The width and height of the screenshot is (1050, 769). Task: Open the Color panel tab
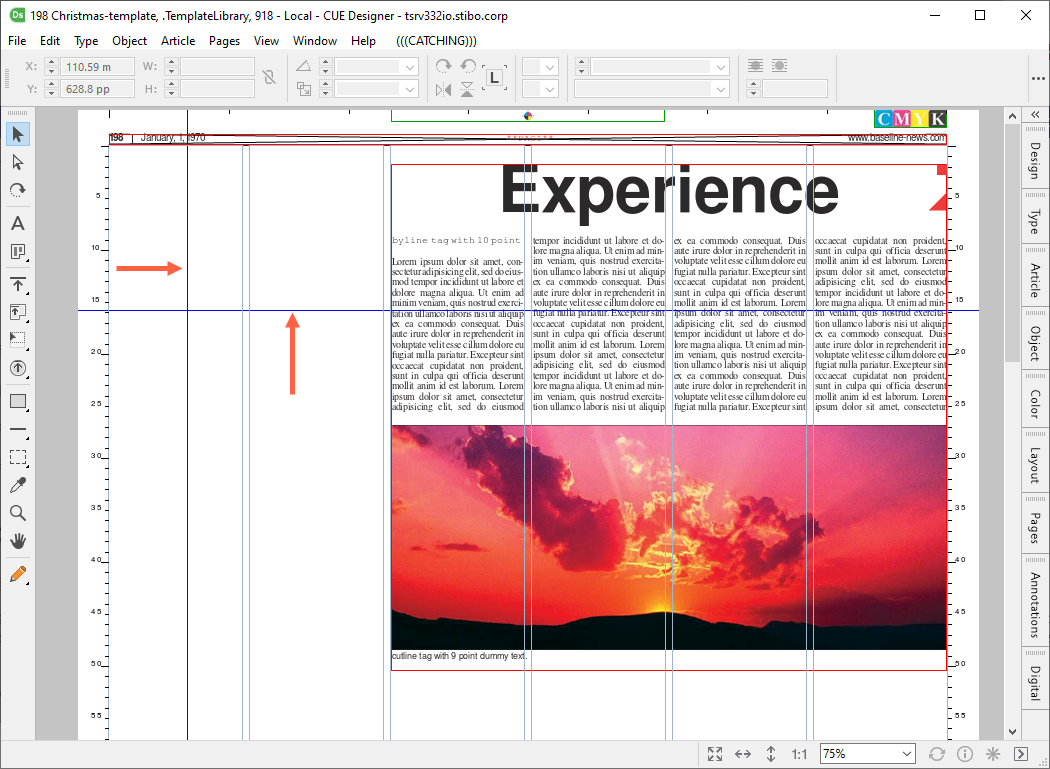(1035, 412)
